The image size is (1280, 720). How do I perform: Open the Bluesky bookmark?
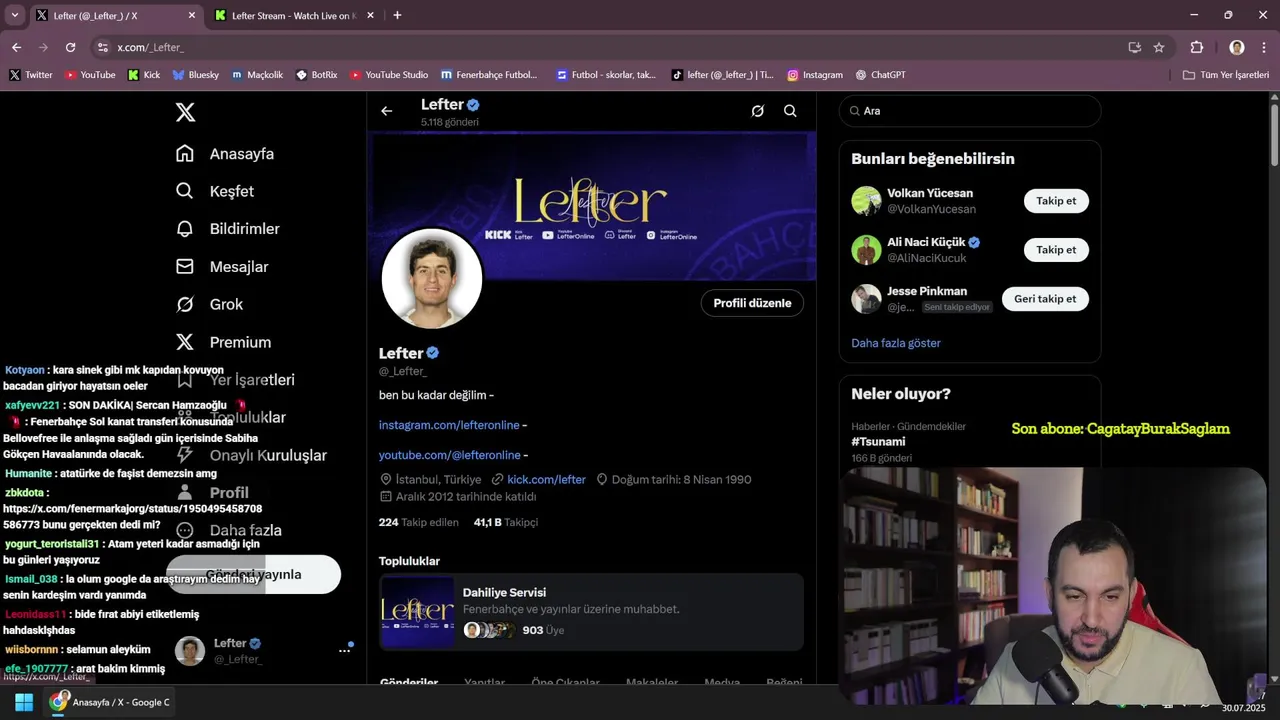click(195, 75)
